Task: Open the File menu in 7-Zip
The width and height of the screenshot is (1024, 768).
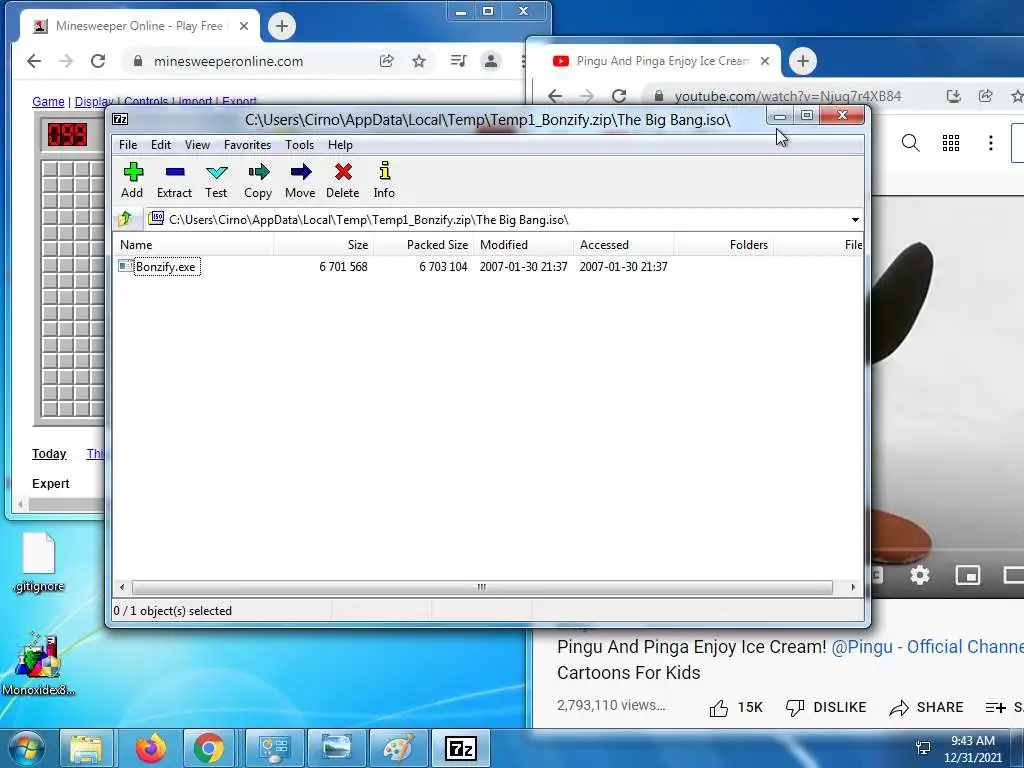Action: pyautogui.click(x=128, y=145)
